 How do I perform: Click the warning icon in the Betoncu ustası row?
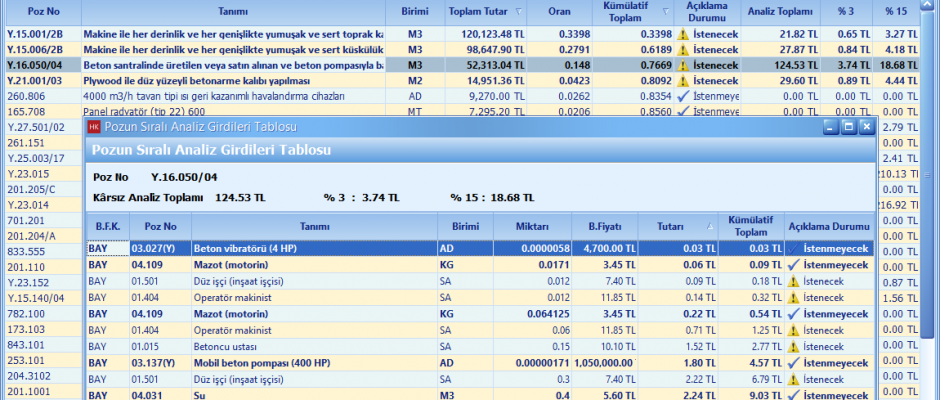(794, 345)
